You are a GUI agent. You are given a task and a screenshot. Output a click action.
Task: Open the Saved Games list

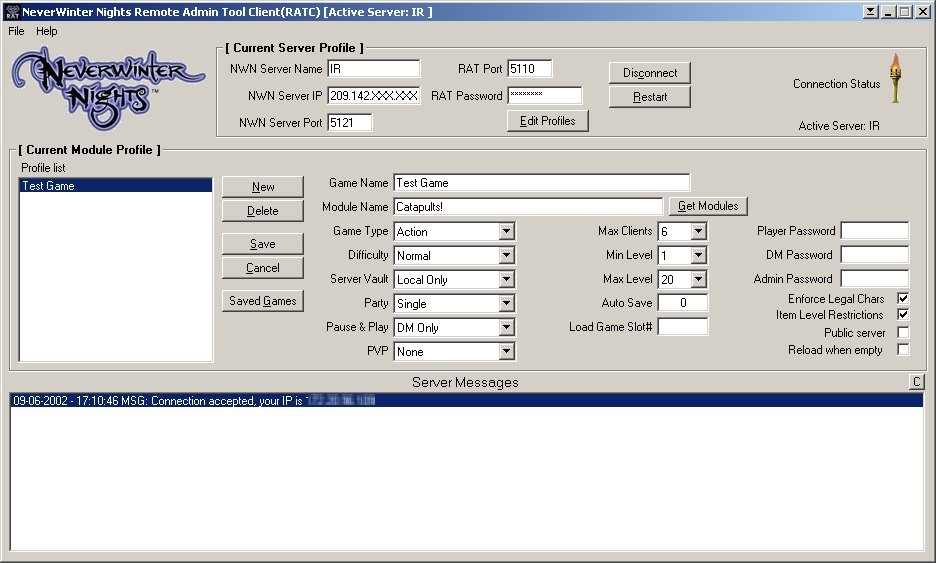(263, 301)
